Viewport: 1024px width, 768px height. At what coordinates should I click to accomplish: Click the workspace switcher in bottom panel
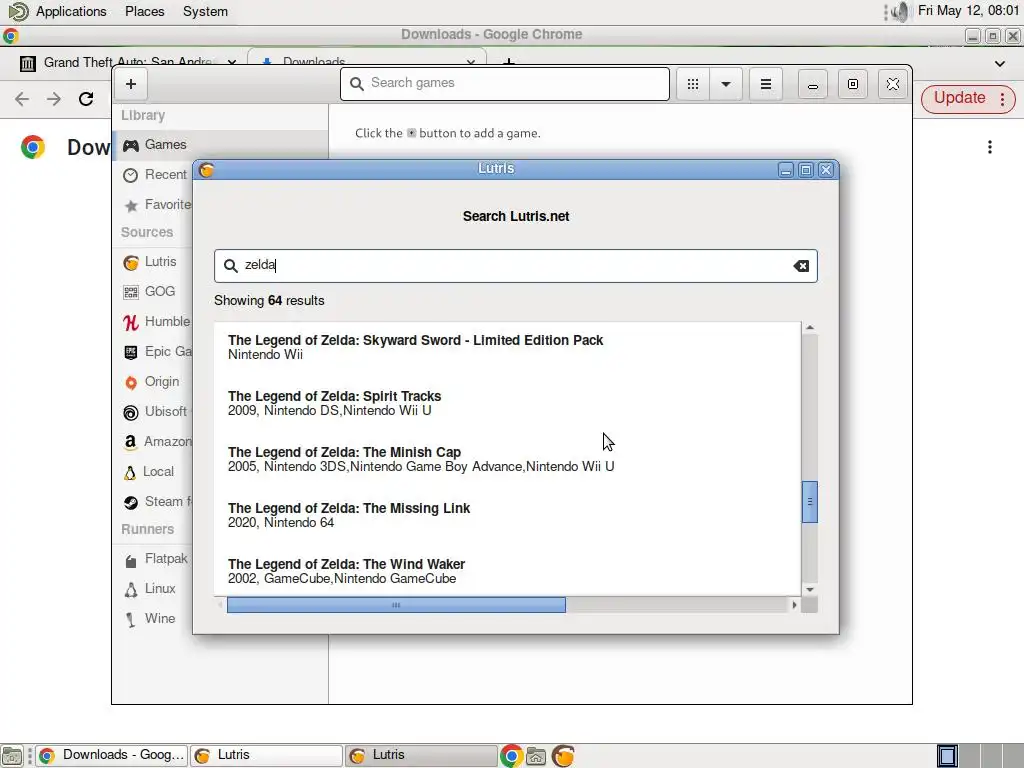click(x=980, y=756)
